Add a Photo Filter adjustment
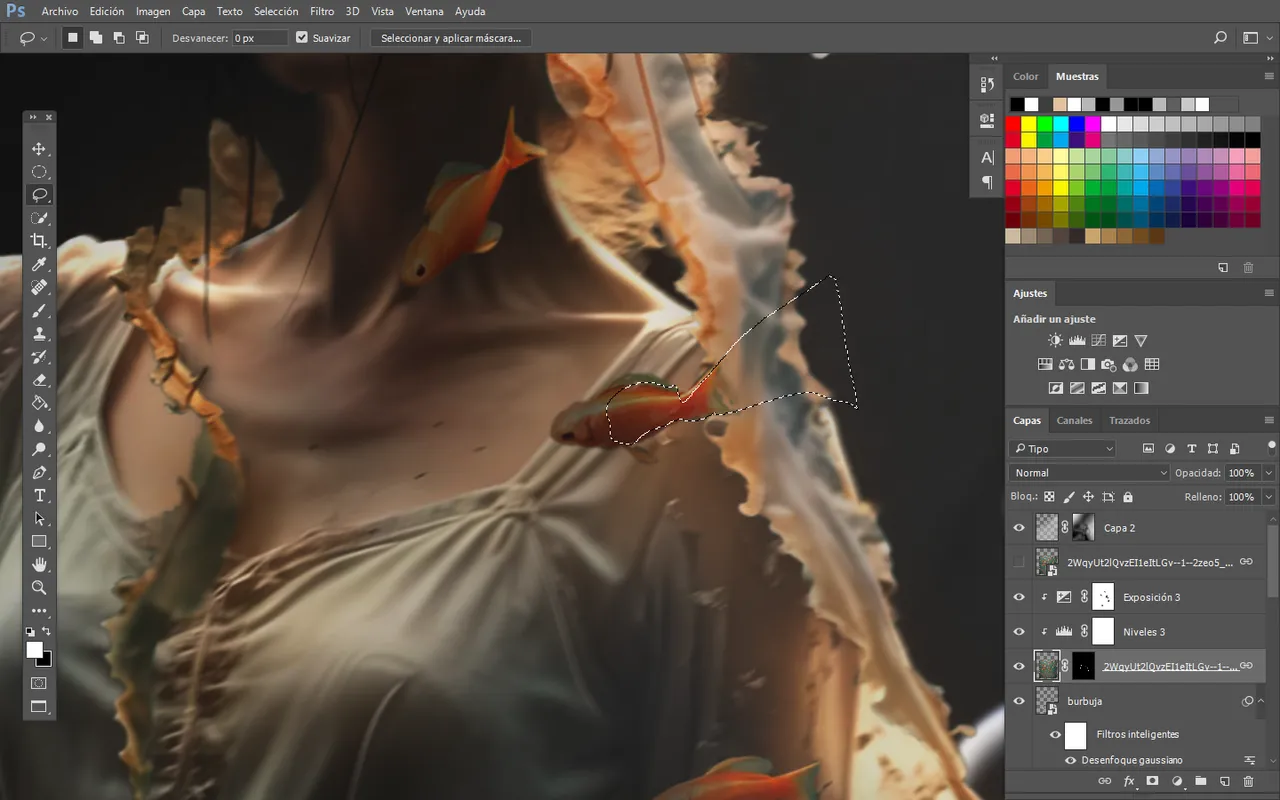1280x800 pixels. (x=1109, y=365)
